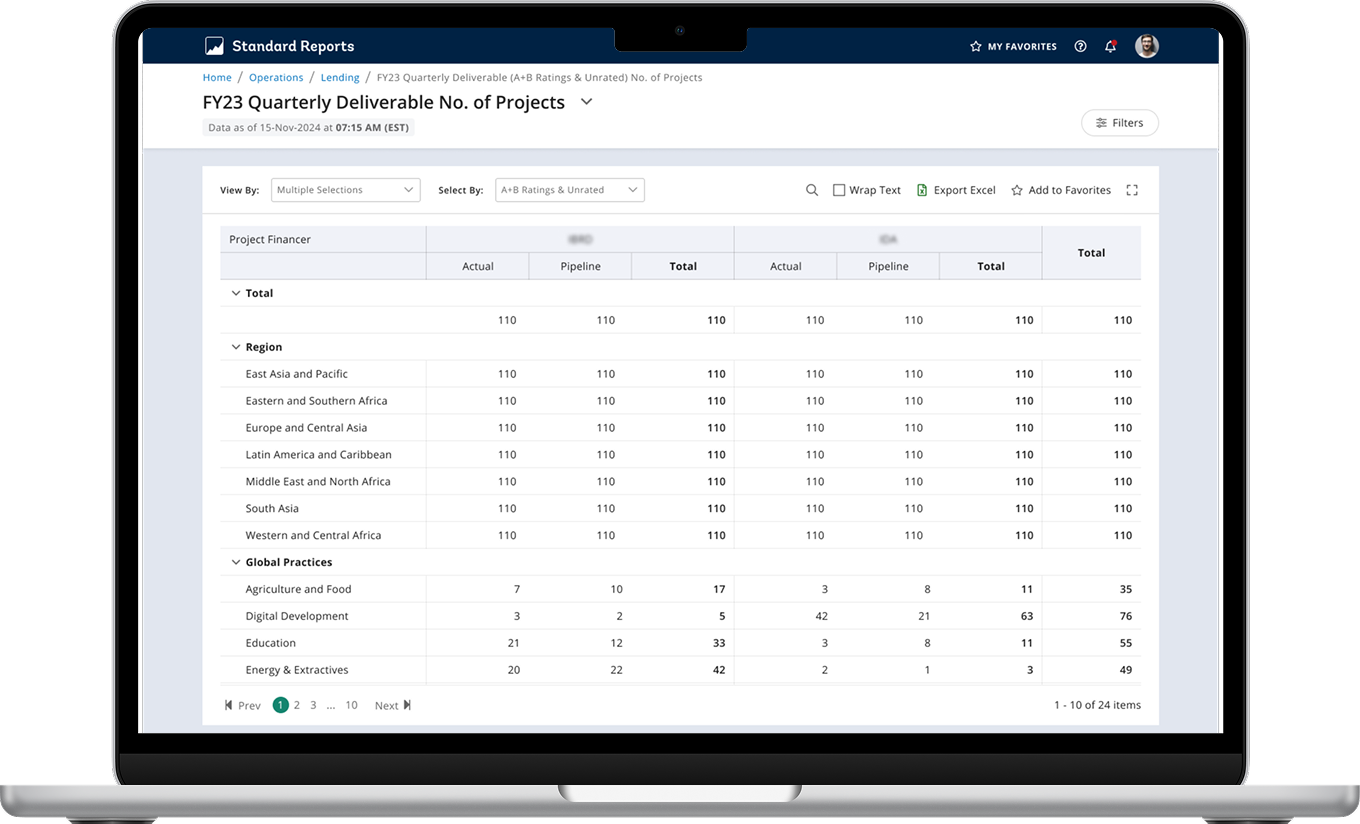Viewport: 1360px width, 824px height.
Task: Jump to the first page icon
Action: [x=230, y=705]
